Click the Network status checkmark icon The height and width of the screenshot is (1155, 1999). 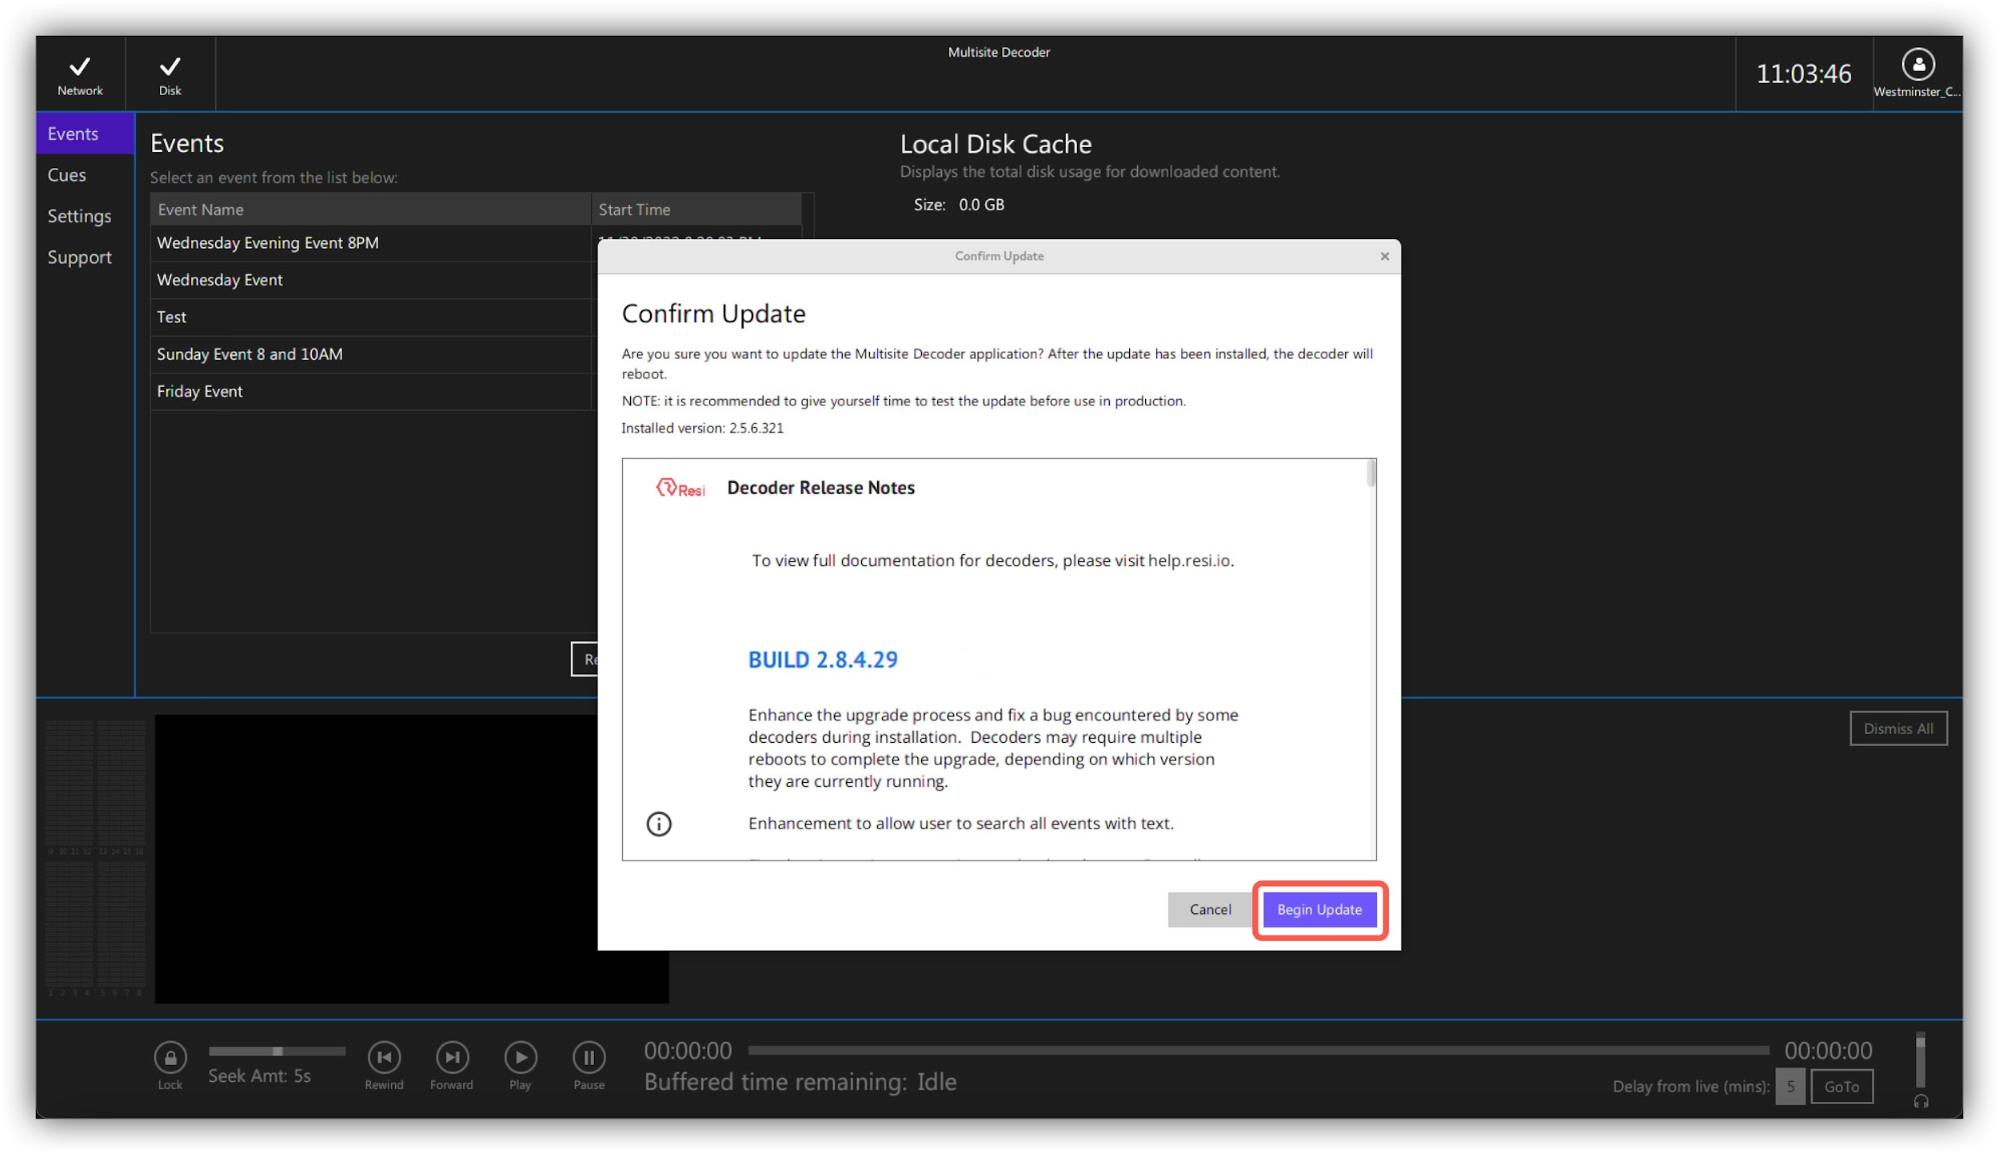pos(80,67)
